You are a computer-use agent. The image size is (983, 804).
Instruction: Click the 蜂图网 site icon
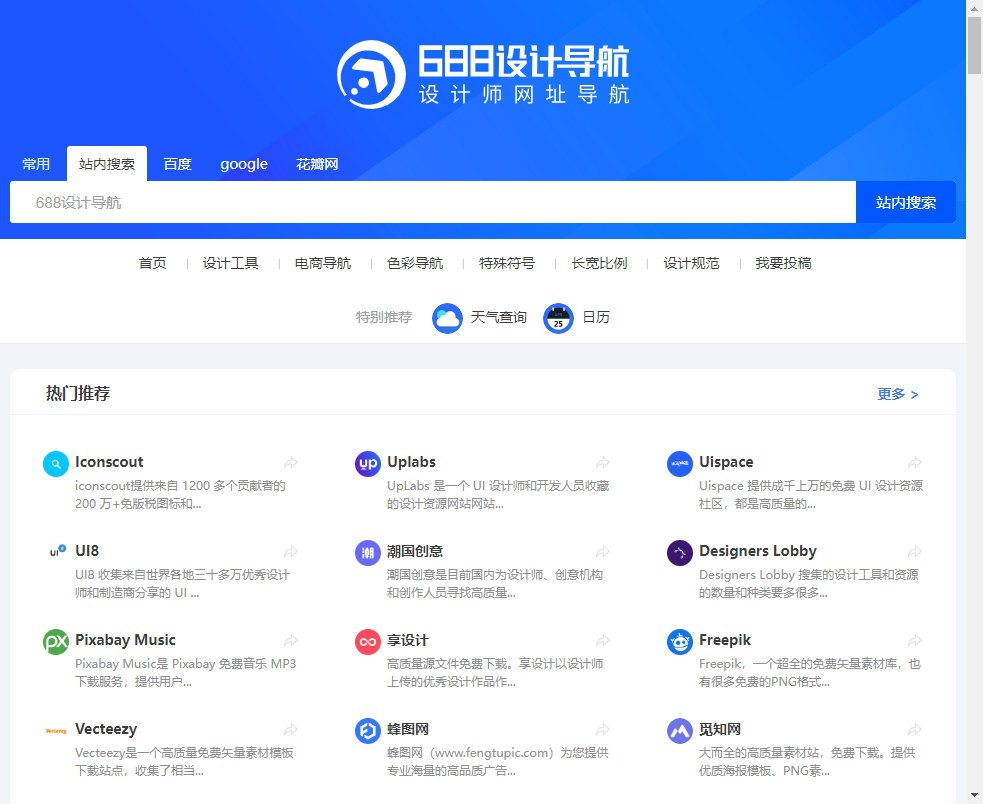click(x=367, y=731)
